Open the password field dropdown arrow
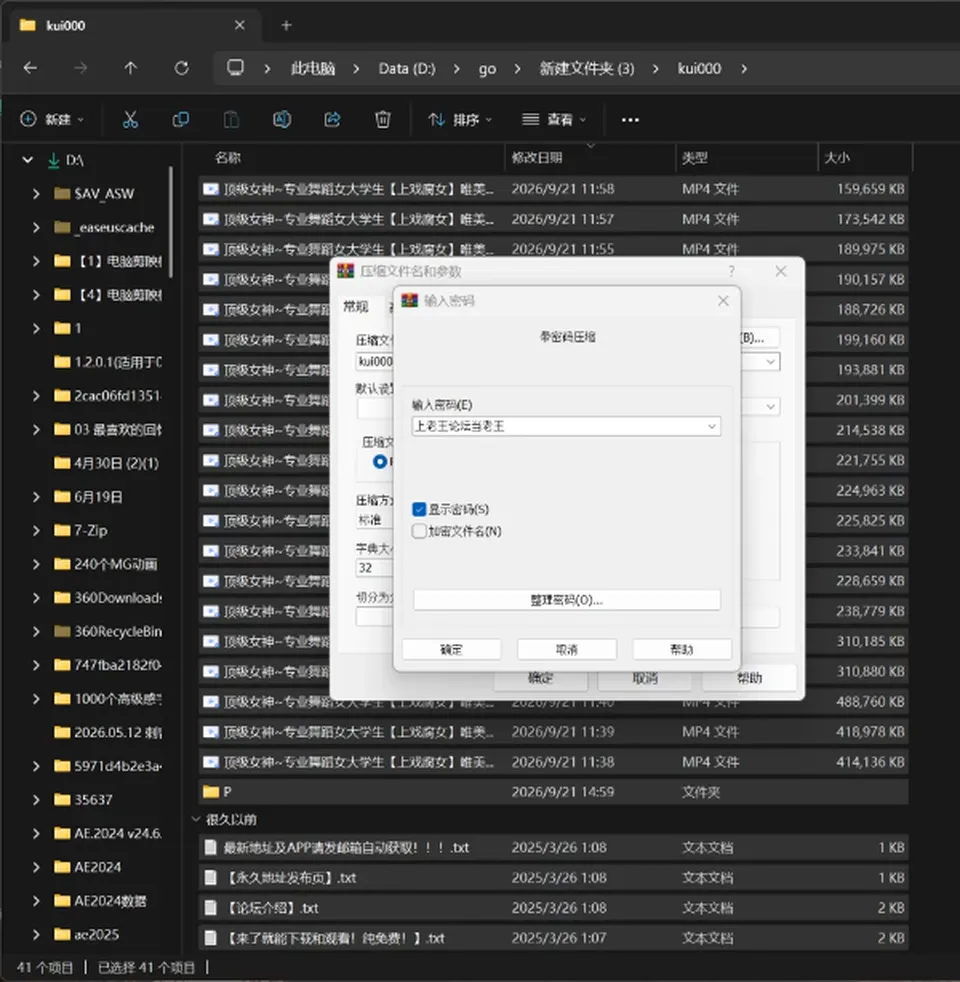This screenshot has height=982, width=960. click(x=711, y=426)
